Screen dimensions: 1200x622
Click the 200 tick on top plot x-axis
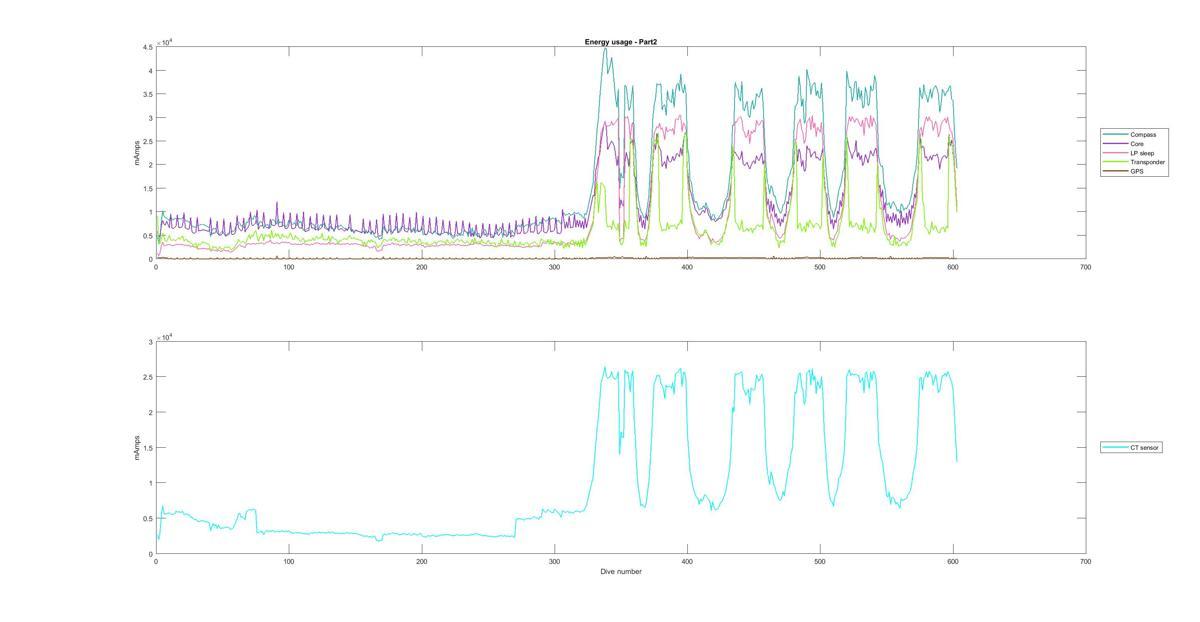421,267
